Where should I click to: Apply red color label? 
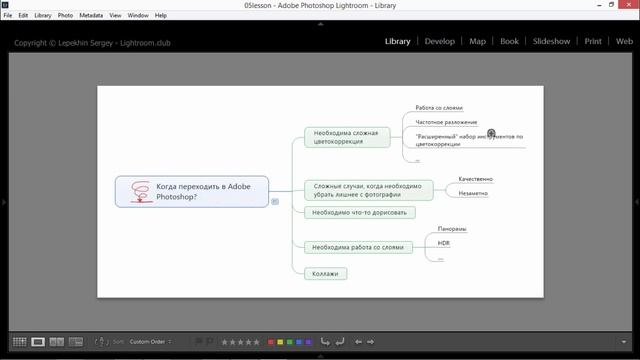pos(271,342)
